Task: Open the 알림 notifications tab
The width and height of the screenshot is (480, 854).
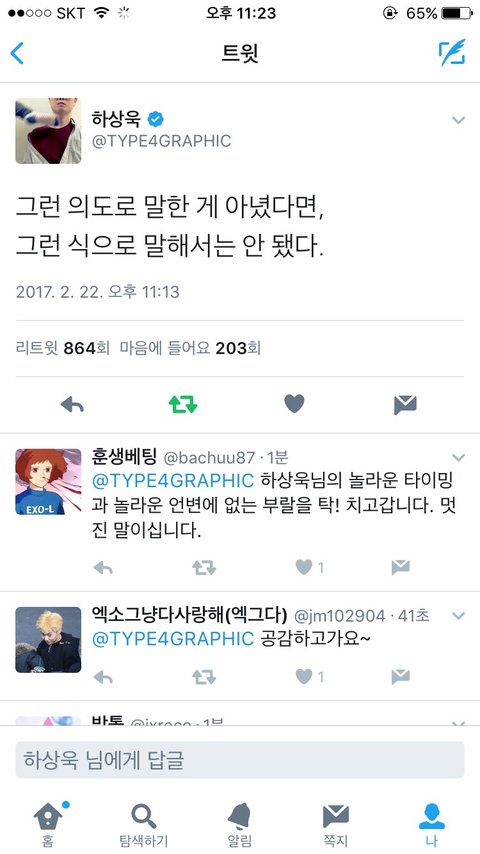Action: [x=240, y=824]
